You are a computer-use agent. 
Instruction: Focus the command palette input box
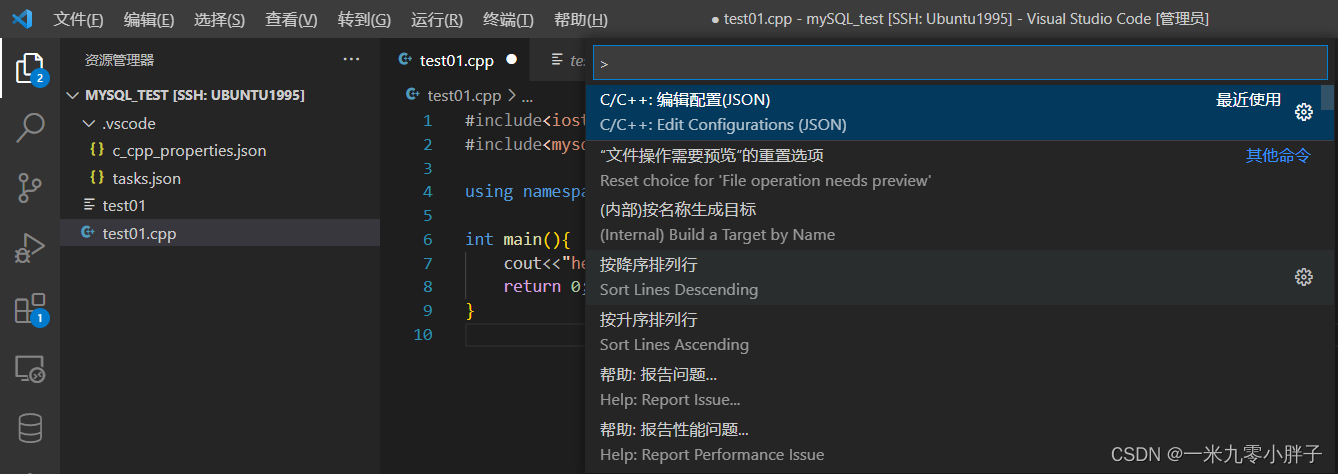pyautogui.click(x=960, y=62)
